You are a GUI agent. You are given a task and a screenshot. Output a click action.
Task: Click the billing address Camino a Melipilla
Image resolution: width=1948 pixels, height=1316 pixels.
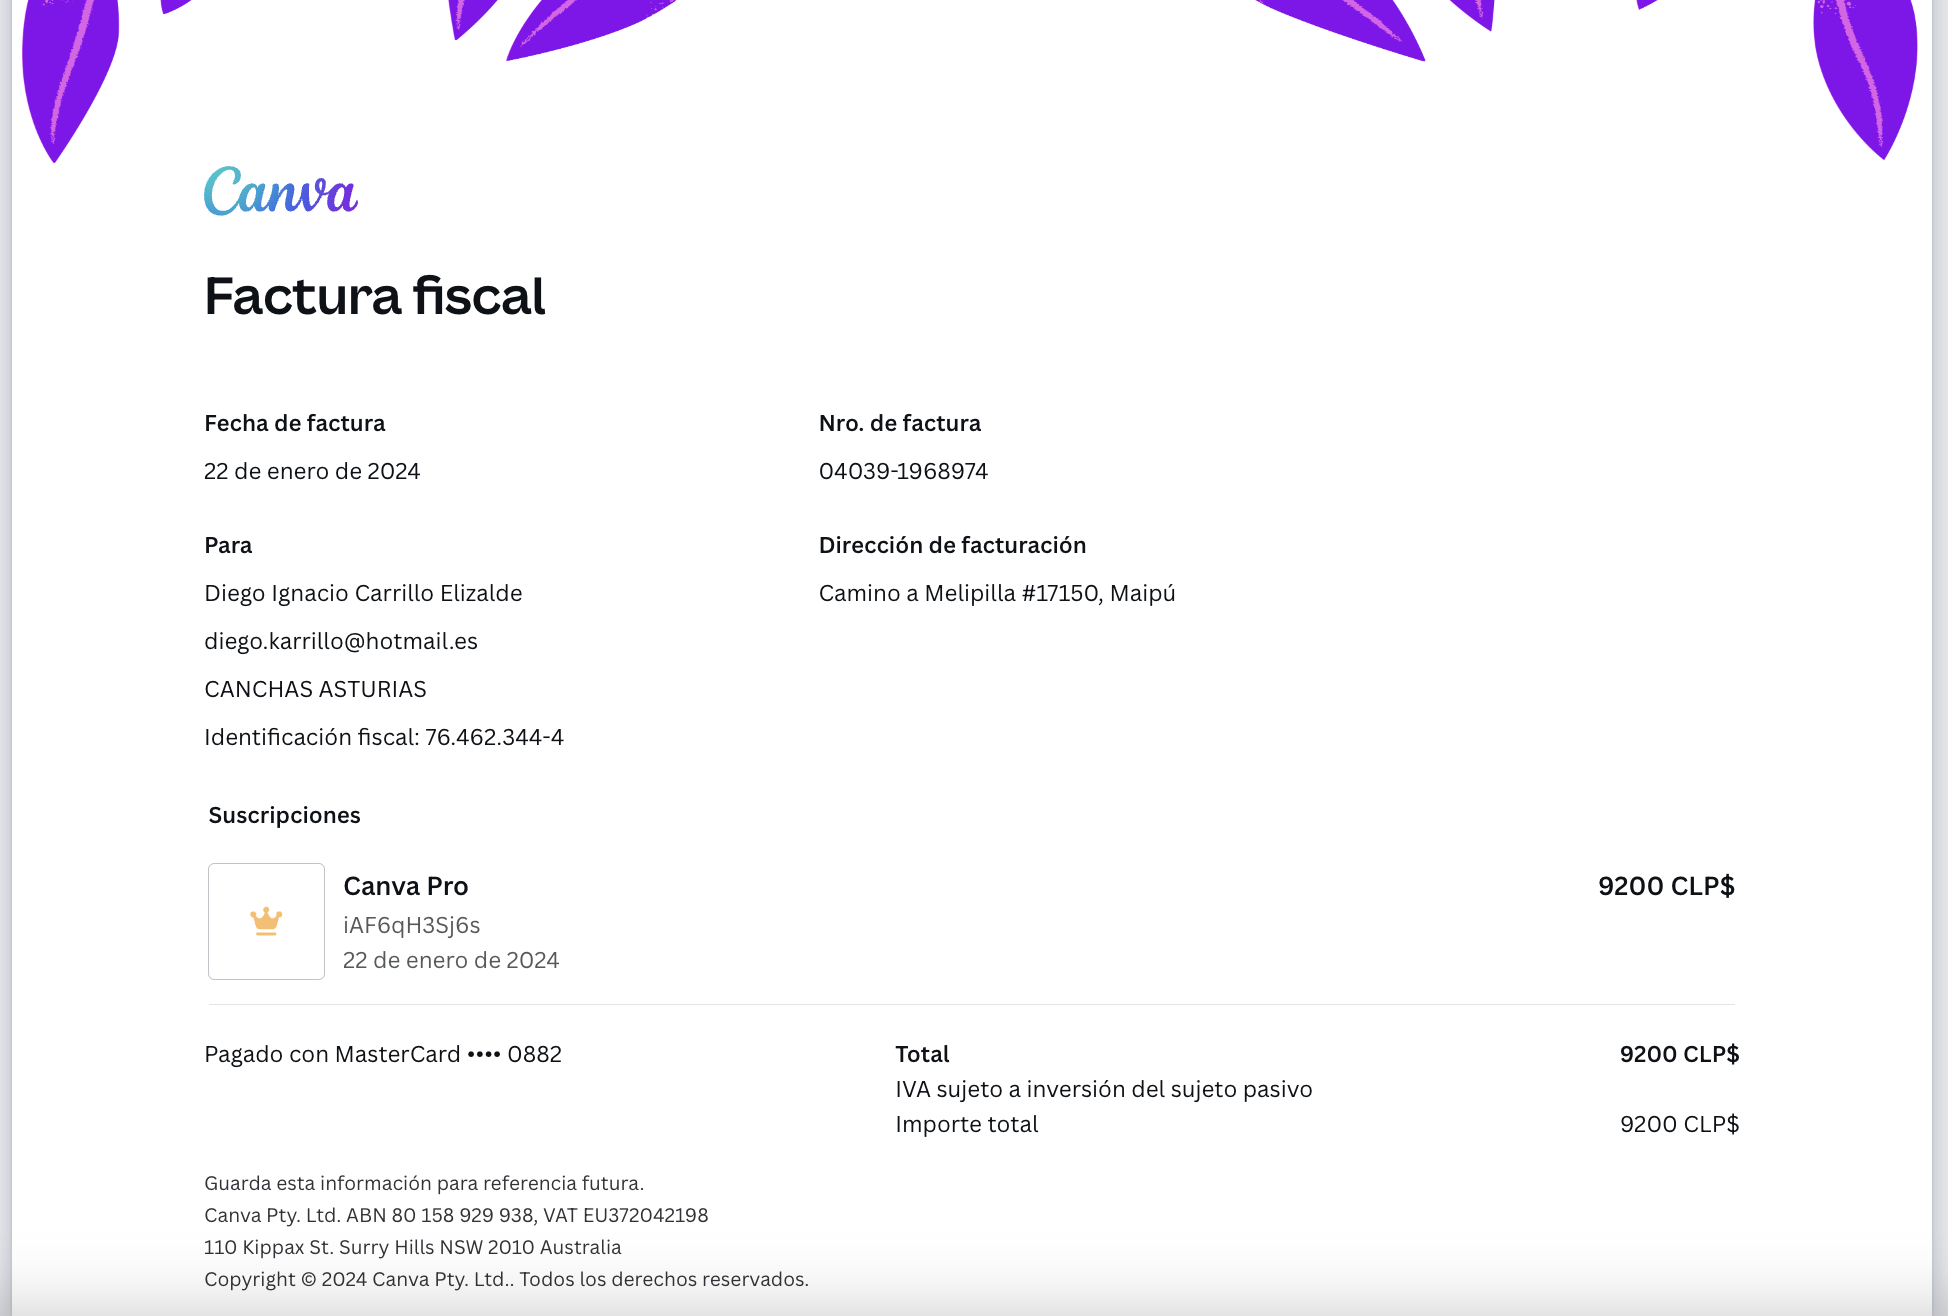pos(997,593)
